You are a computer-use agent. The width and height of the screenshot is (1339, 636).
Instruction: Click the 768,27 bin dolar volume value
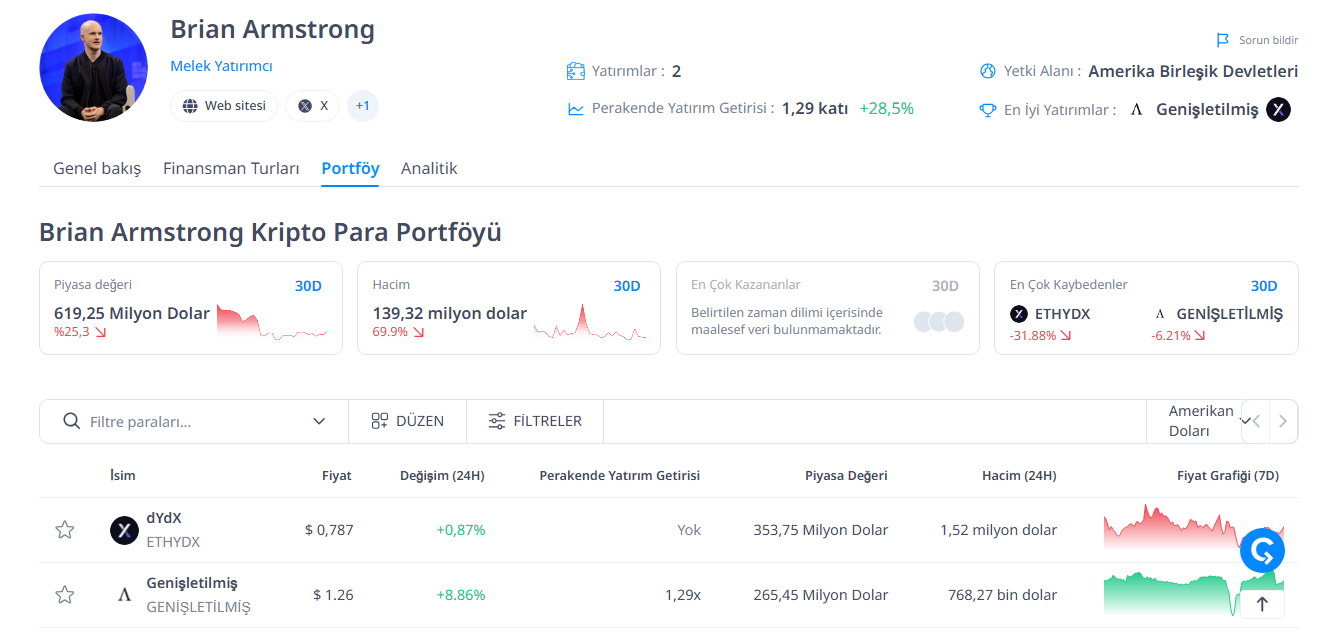pos(1003,595)
